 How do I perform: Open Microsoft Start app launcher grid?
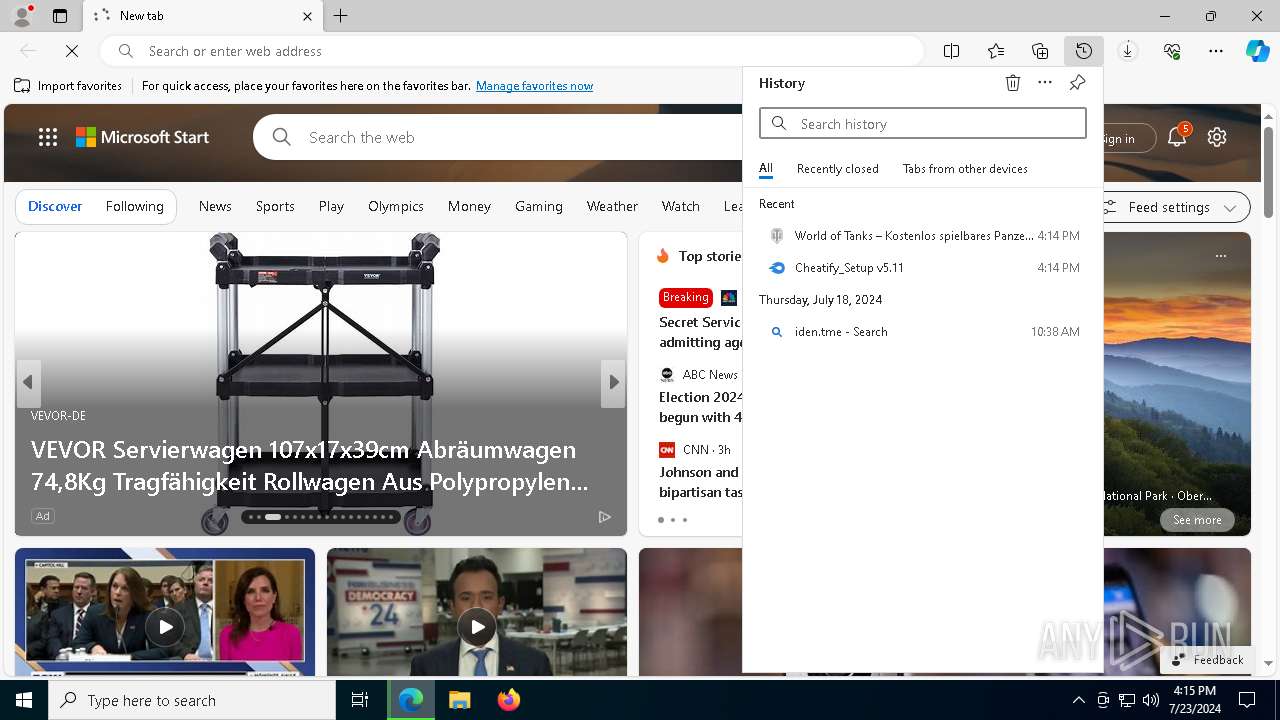48,137
